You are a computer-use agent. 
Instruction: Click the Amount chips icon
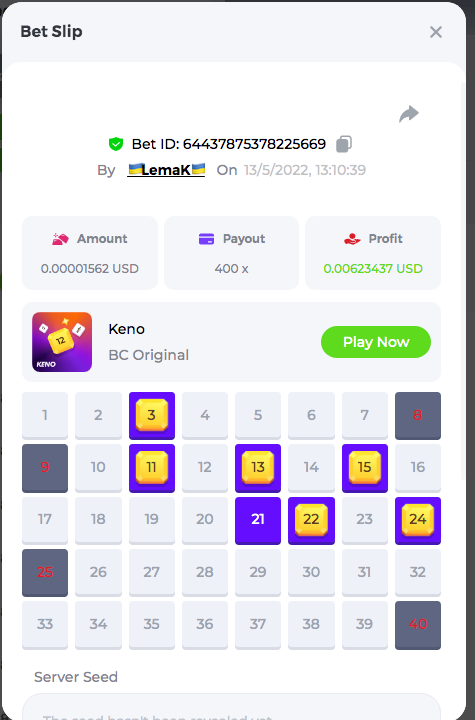(60, 239)
